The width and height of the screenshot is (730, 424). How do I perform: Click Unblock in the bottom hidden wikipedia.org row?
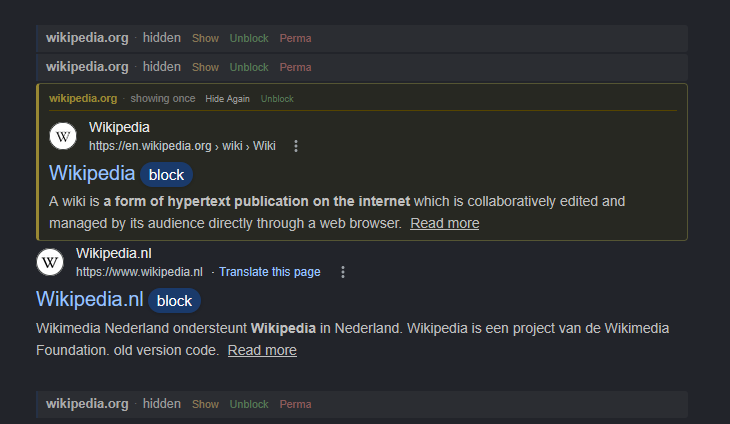249,404
